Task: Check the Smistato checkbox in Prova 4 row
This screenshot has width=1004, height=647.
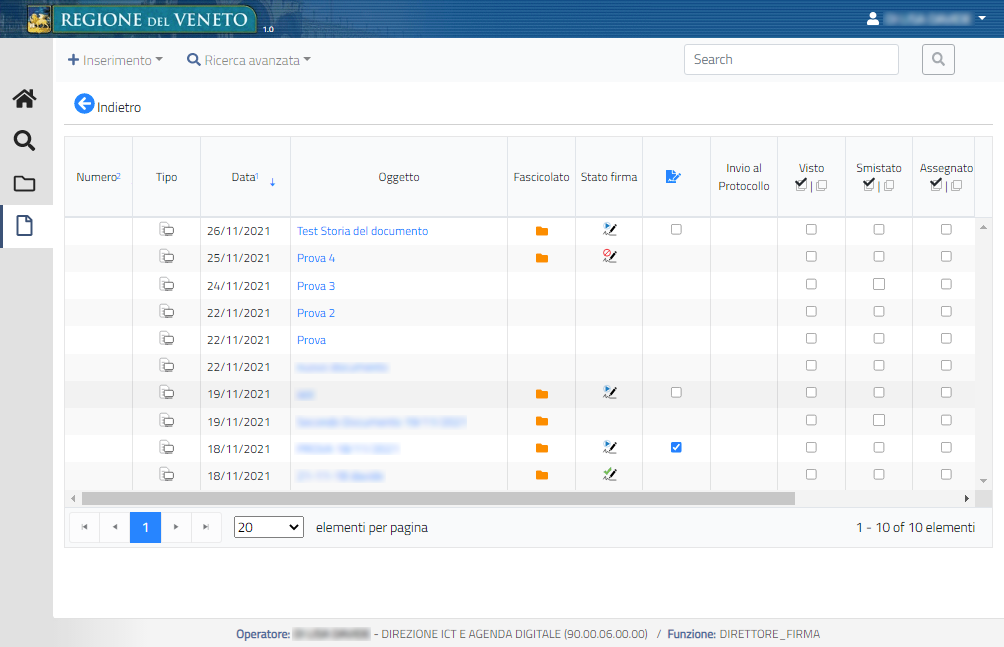Action: click(x=878, y=256)
